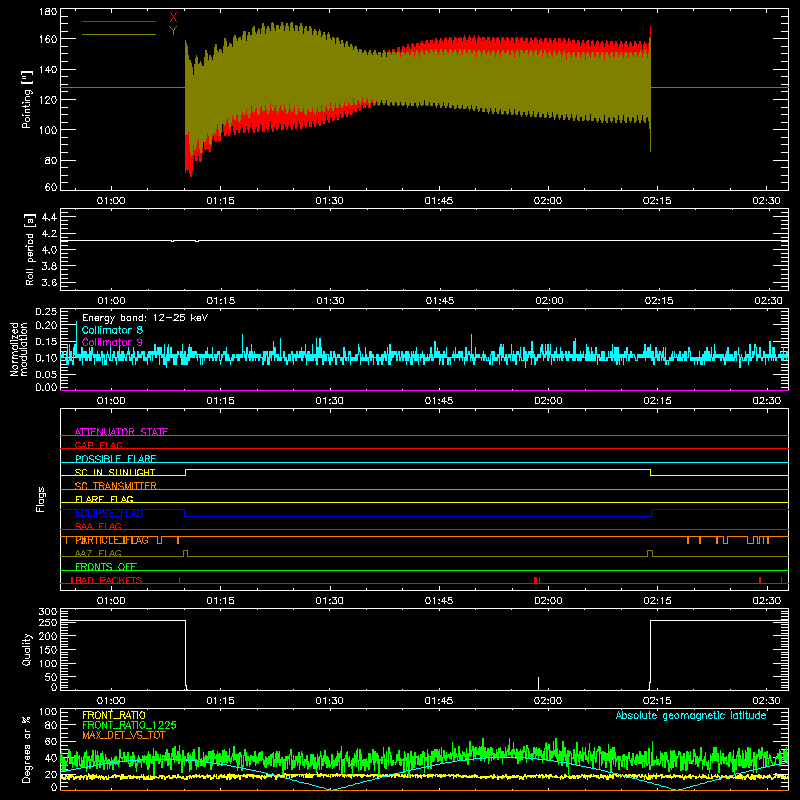This screenshot has height=800, width=800.
Task: Click the Degrees or % axis title
Action: [x=26, y=750]
